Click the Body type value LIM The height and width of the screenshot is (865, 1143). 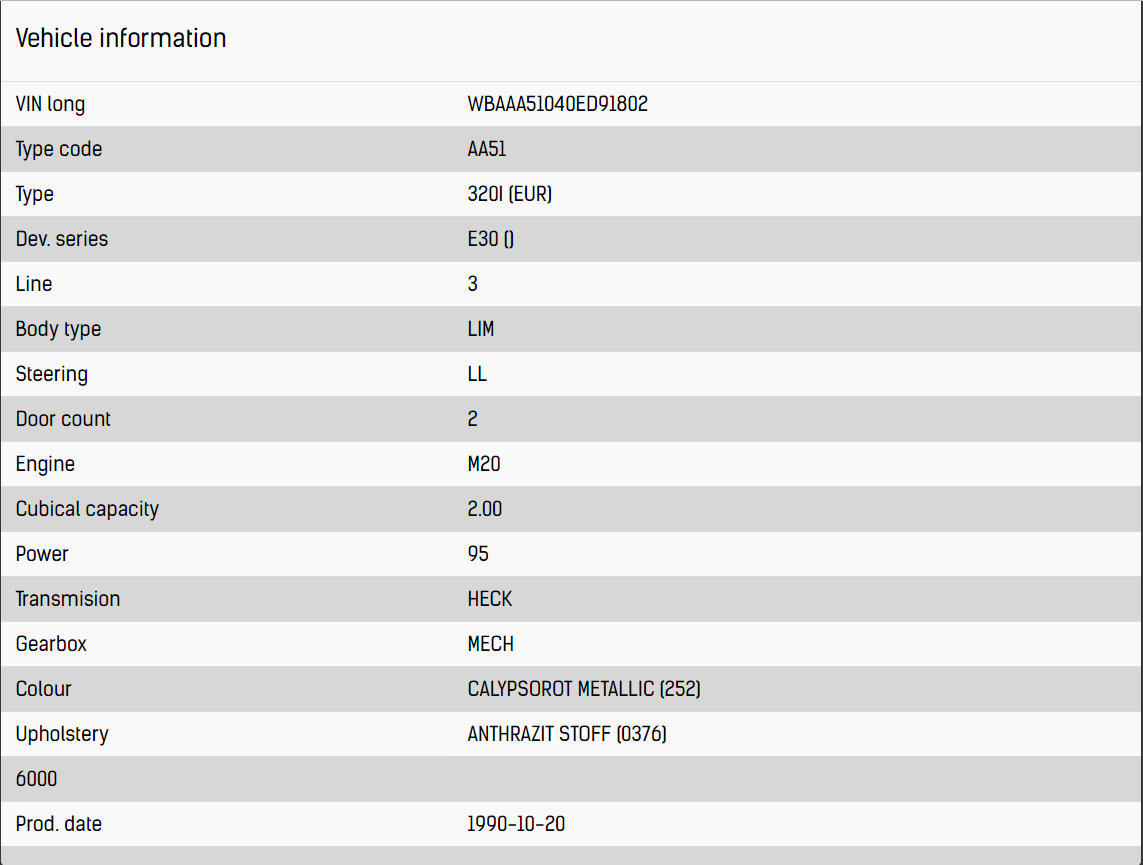click(481, 329)
